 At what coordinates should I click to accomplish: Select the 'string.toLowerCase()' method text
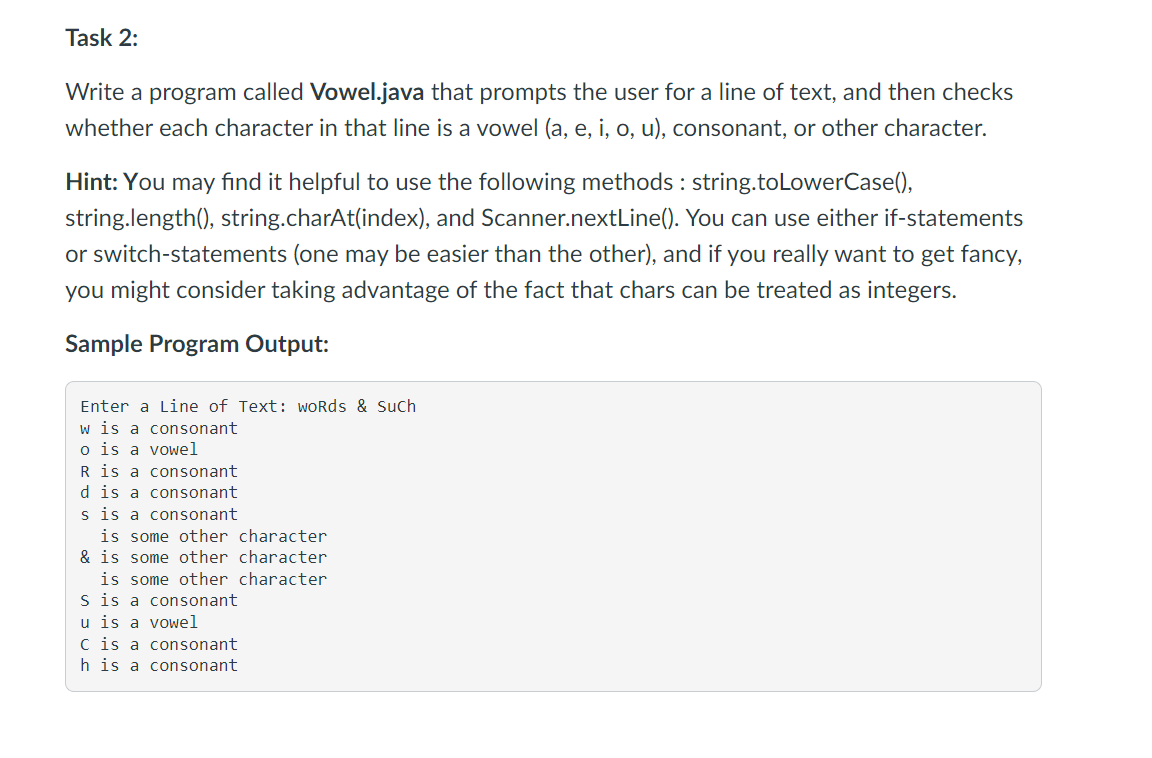[802, 181]
